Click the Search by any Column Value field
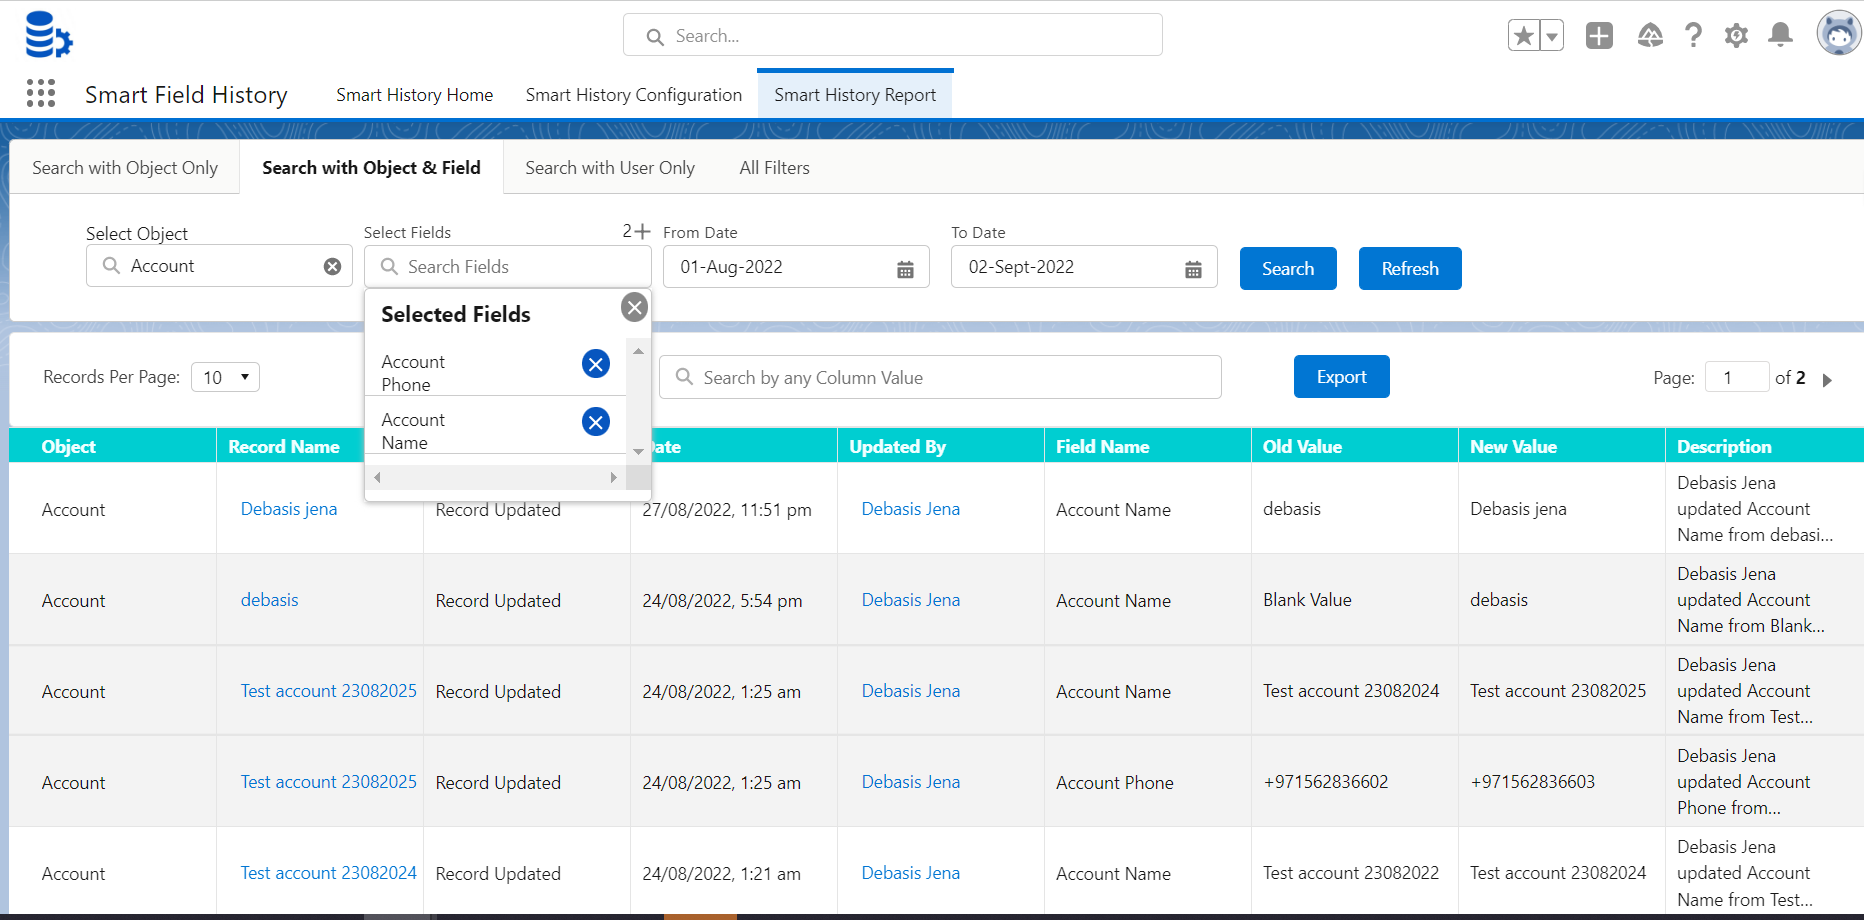Viewport: 1864px width, 920px height. (x=940, y=378)
